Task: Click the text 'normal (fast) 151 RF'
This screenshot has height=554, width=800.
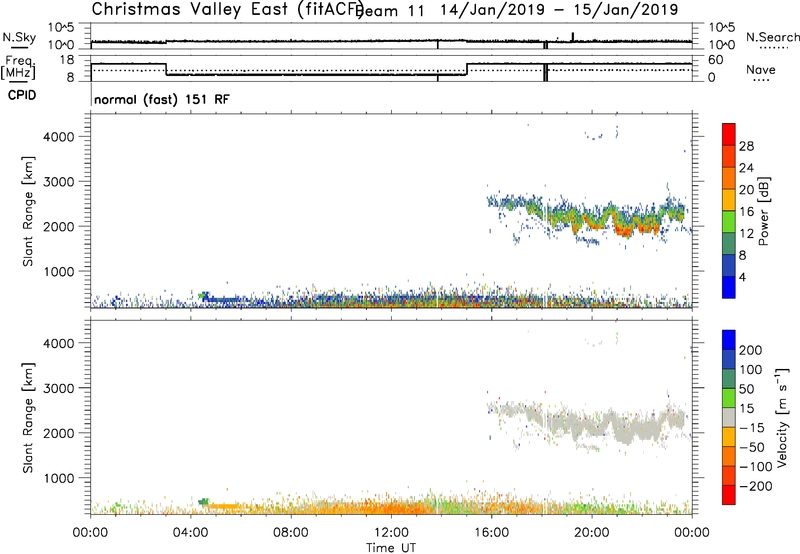Action: (162, 99)
